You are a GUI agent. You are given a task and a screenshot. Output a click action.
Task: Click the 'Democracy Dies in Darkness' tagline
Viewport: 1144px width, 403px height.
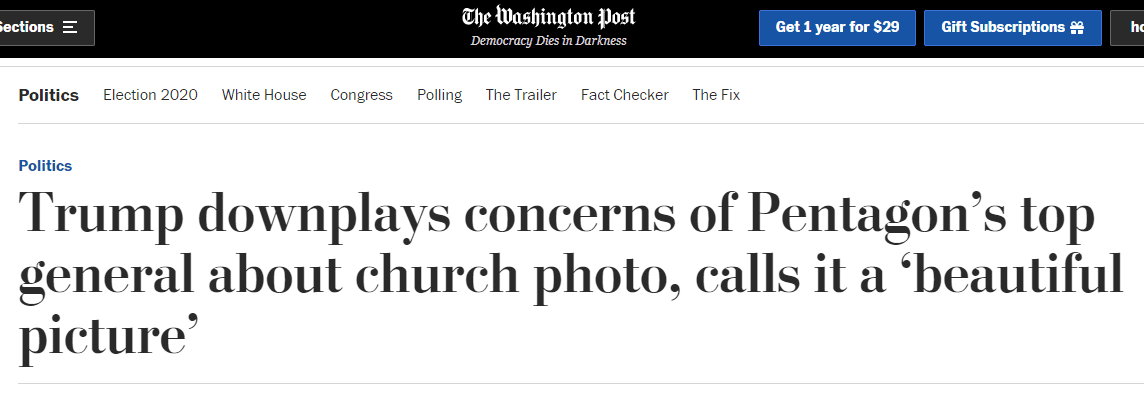click(x=548, y=41)
